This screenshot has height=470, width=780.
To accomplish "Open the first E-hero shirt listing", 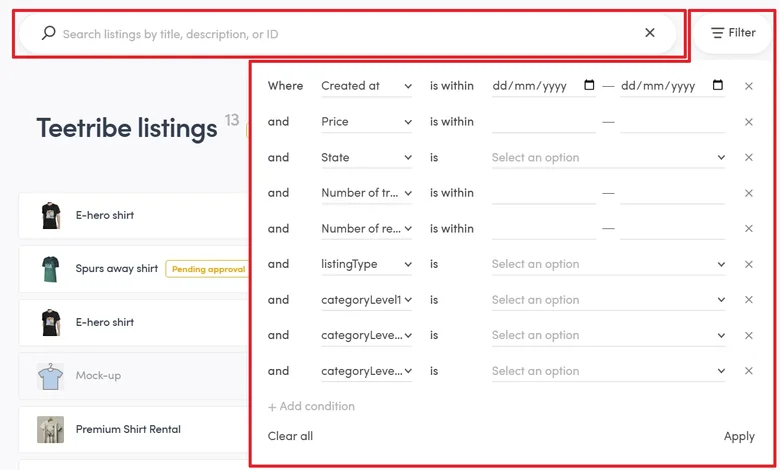I will click(x=134, y=215).
